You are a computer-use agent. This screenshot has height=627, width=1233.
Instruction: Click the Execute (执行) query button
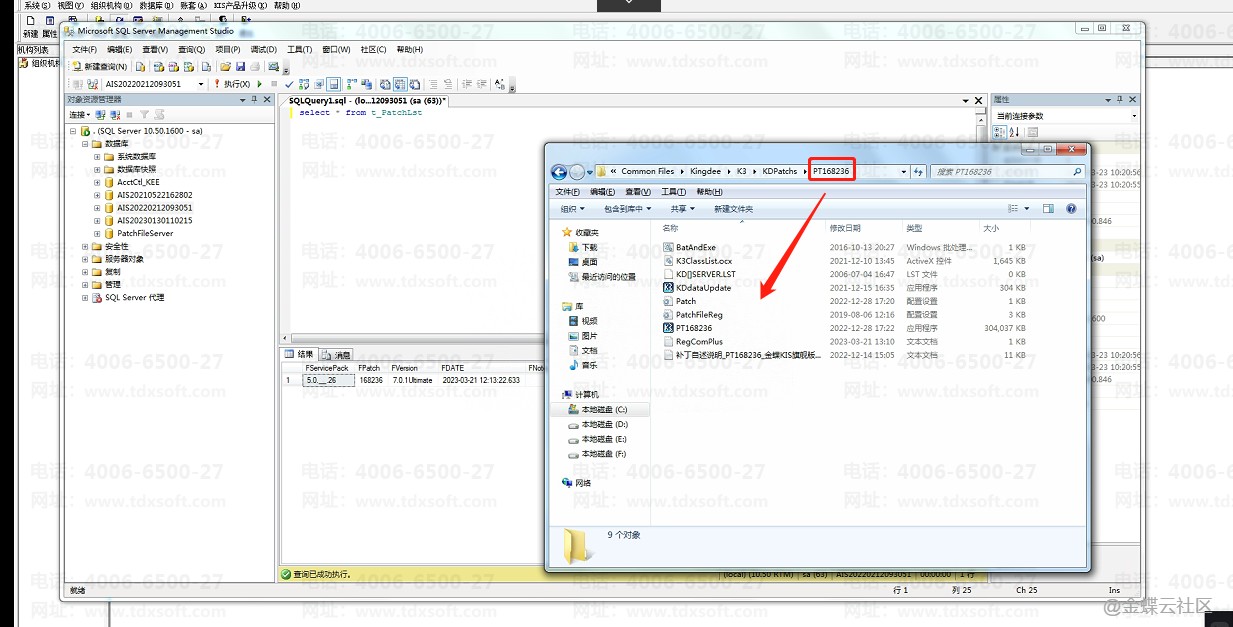pos(236,85)
